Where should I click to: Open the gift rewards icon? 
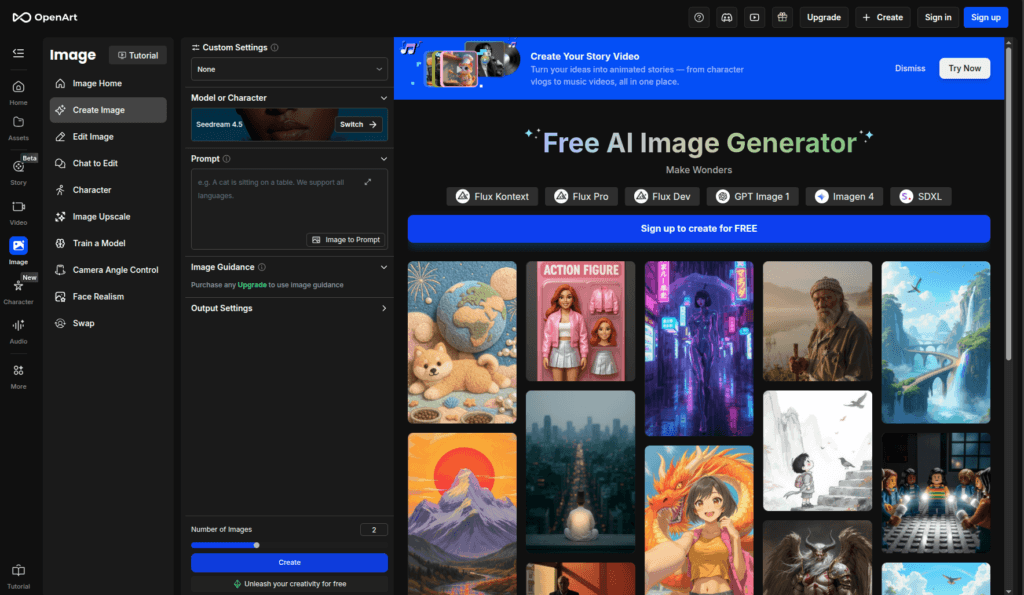782,18
